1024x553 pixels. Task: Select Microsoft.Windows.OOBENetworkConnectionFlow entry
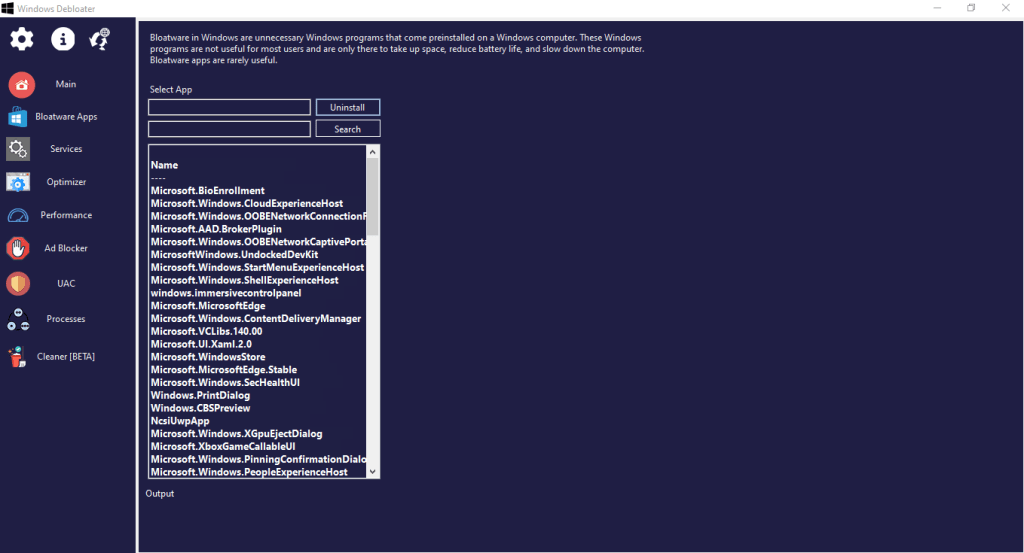258,216
